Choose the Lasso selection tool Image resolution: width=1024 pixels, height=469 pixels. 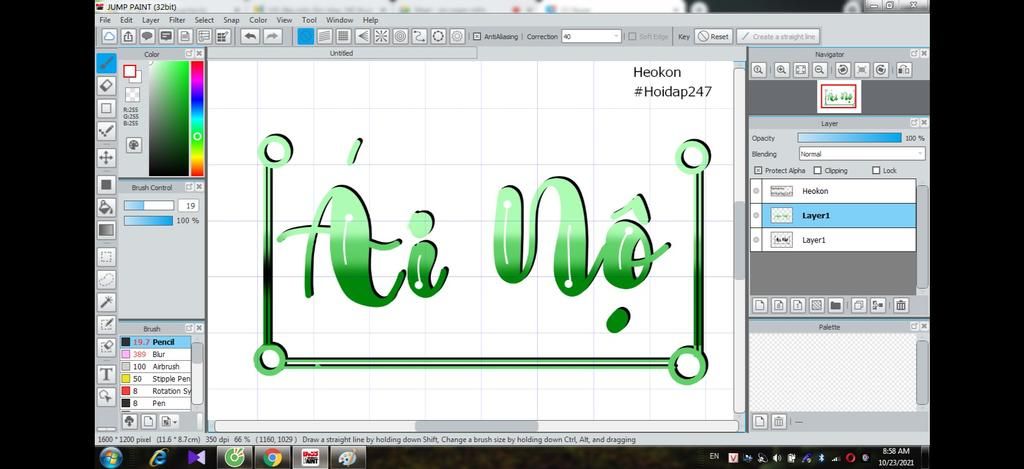pos(106,280)
